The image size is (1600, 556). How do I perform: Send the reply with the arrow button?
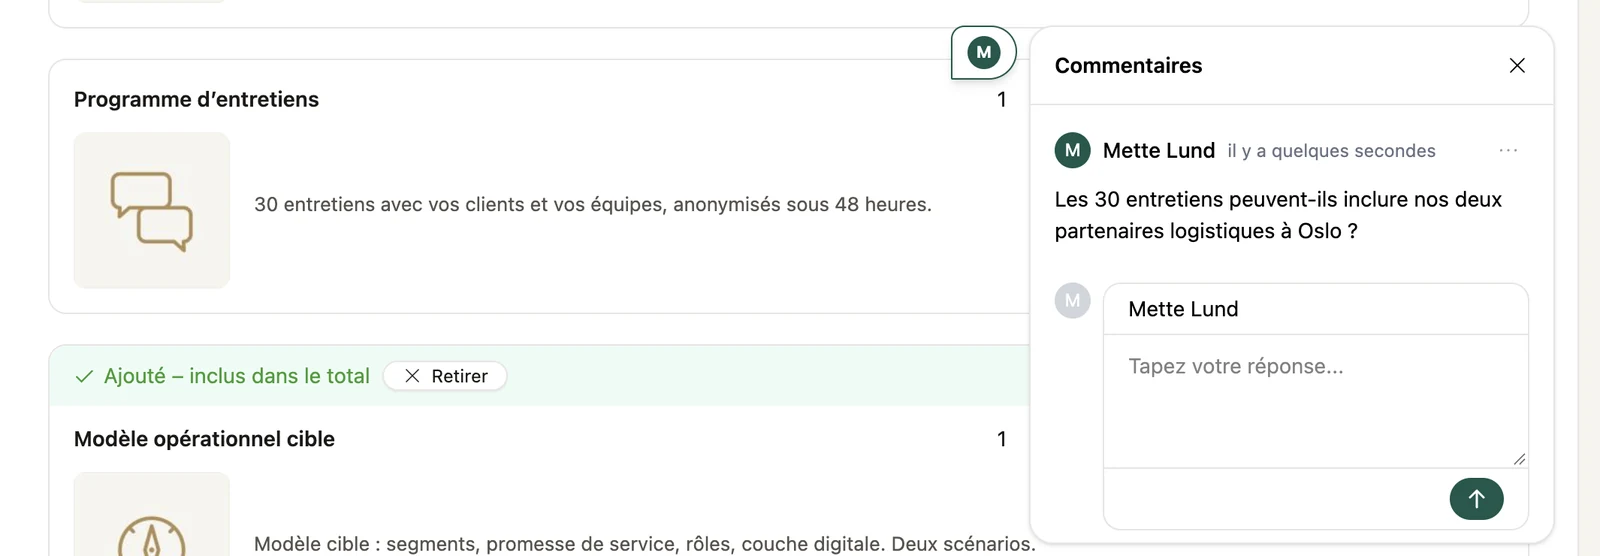1476,499
